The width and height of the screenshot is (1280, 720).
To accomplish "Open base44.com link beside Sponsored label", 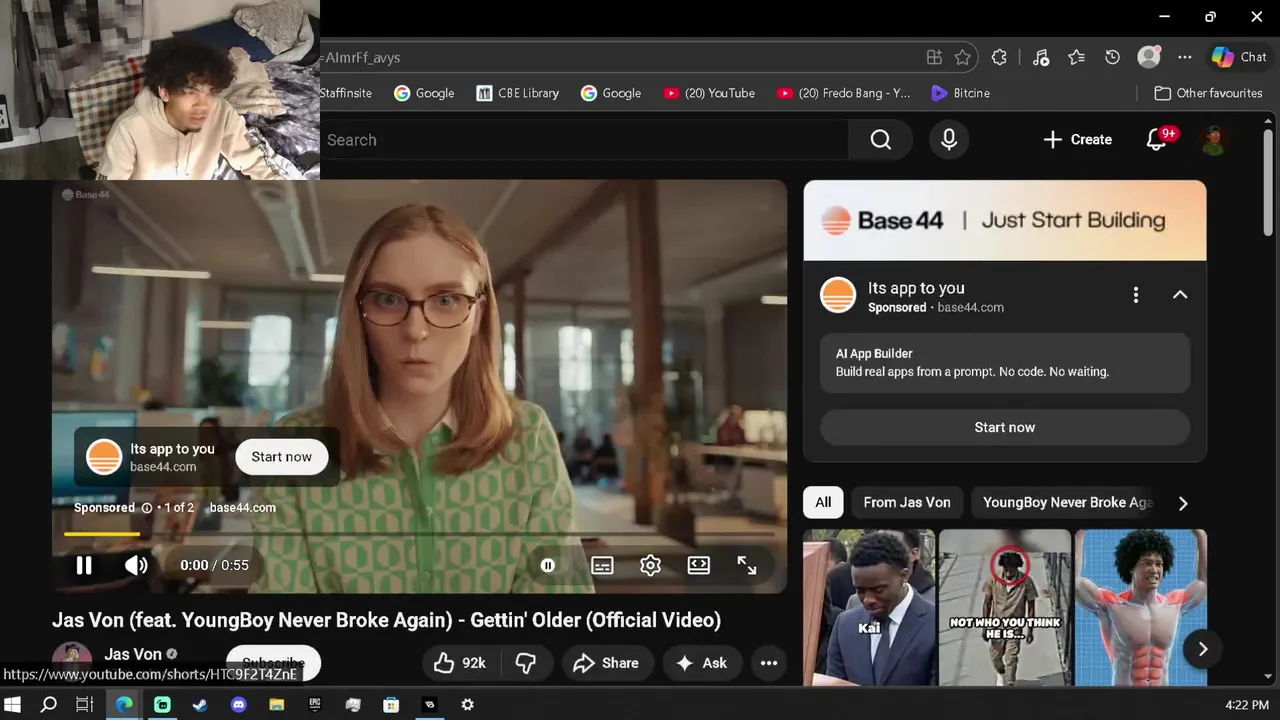I will (242, 508).
